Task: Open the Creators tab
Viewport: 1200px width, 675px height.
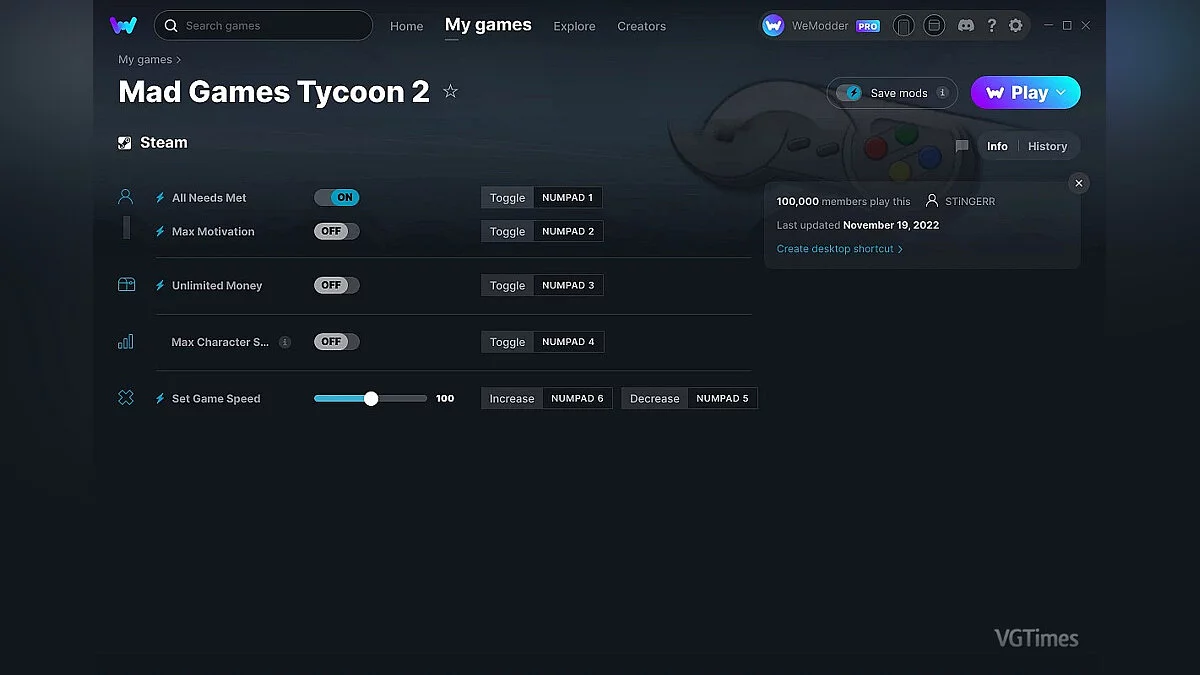Action: click(x=641, y=26)
